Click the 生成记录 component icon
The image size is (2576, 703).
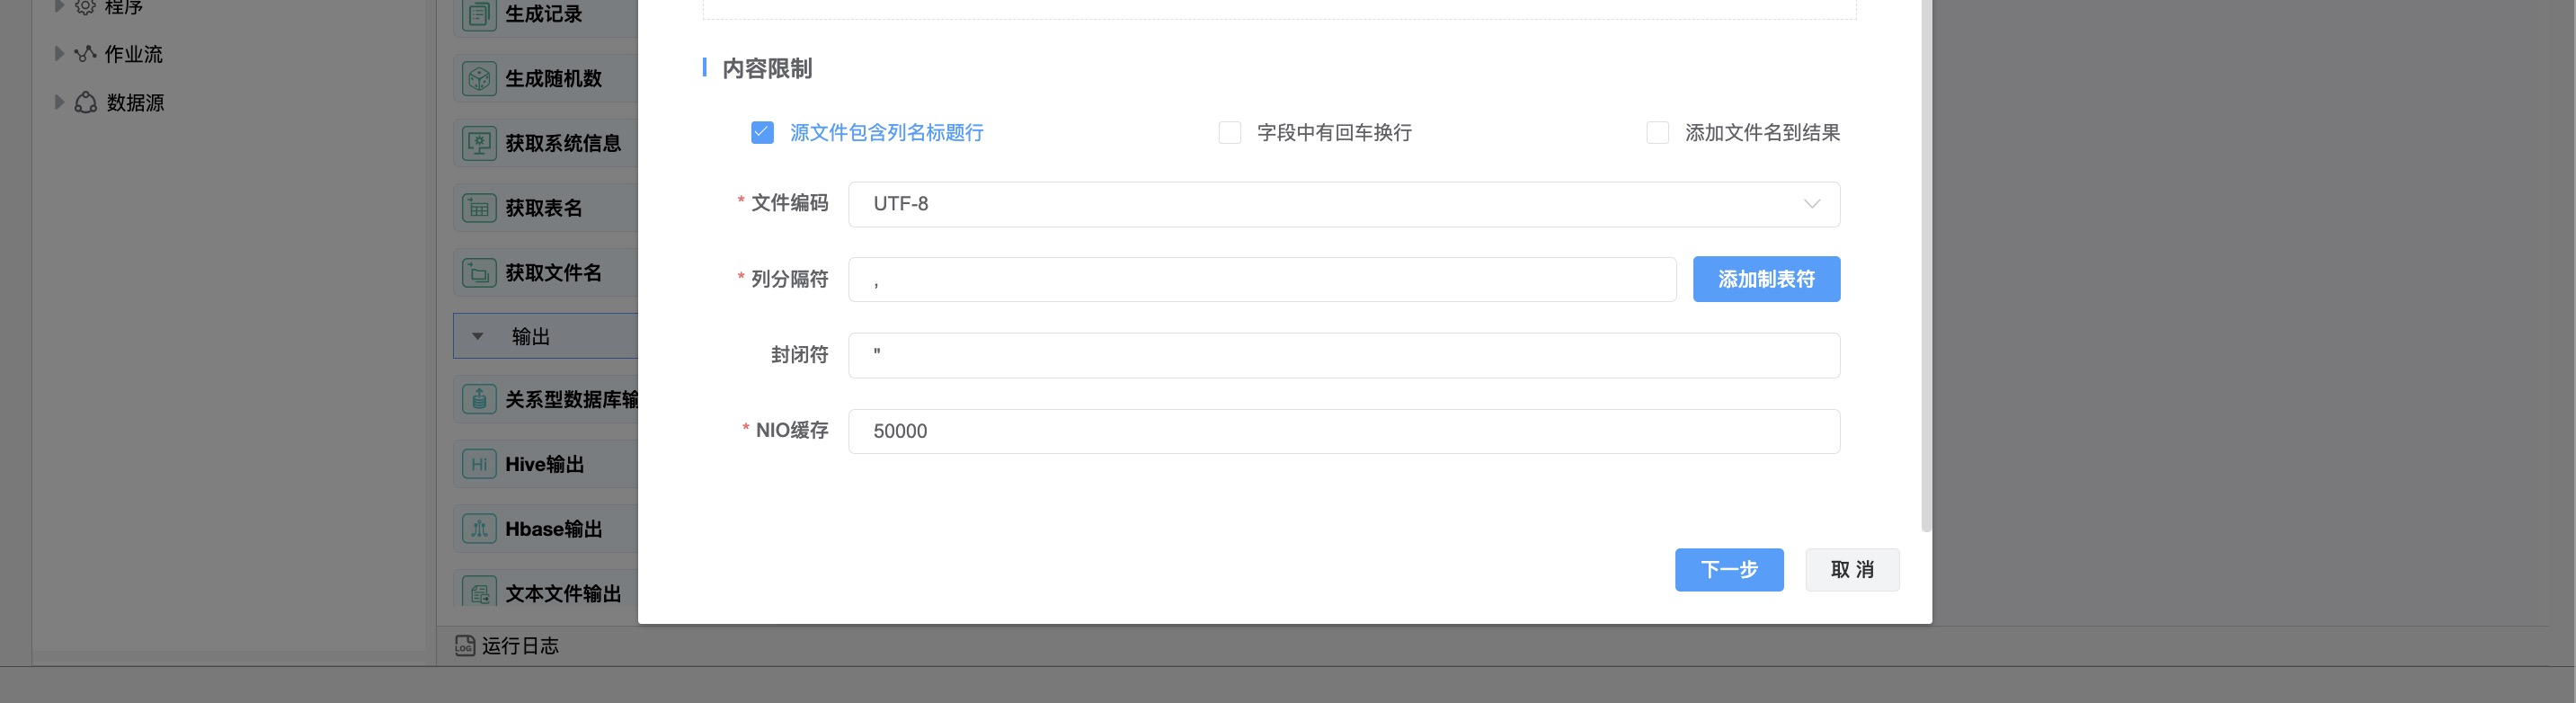[479, 15]
